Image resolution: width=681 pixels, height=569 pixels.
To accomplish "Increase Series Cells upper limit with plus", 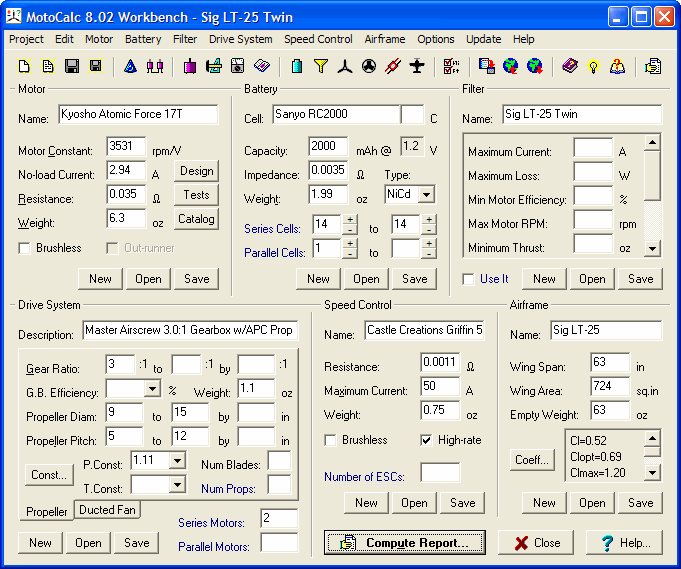I will point(429,219).
